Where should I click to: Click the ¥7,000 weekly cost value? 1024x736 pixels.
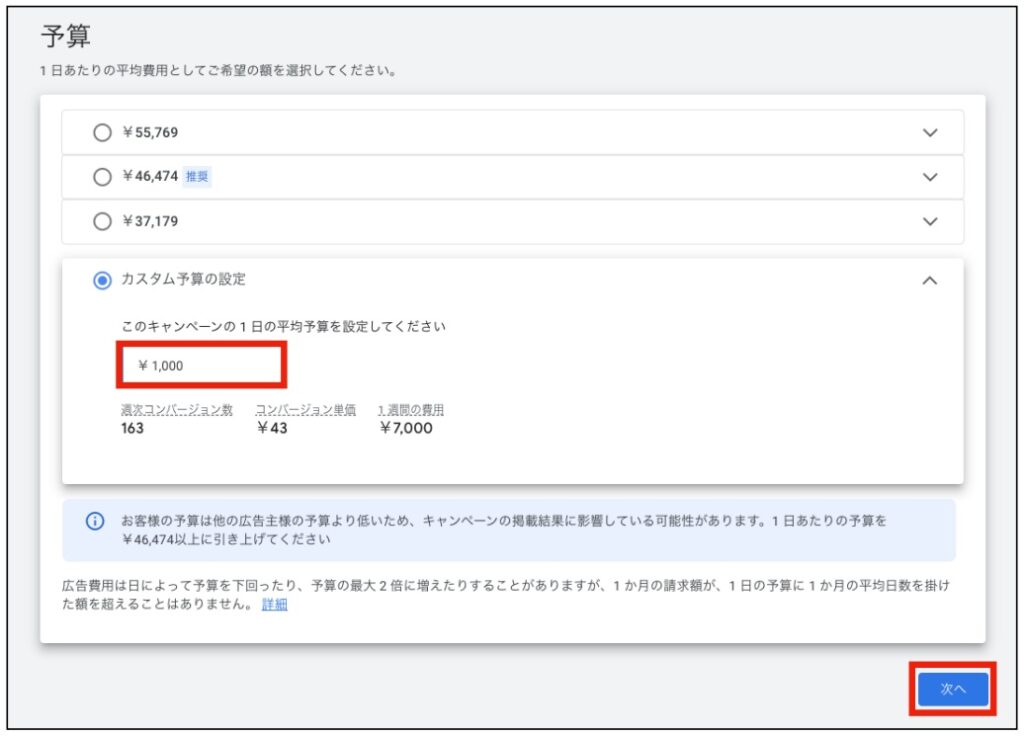406,428
